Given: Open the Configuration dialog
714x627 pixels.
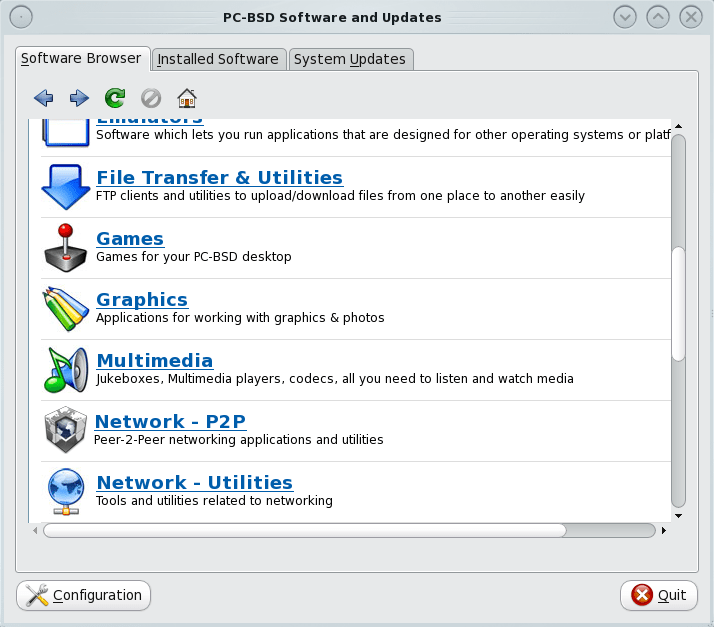Looking at the screenshot, I should (84, 595).
